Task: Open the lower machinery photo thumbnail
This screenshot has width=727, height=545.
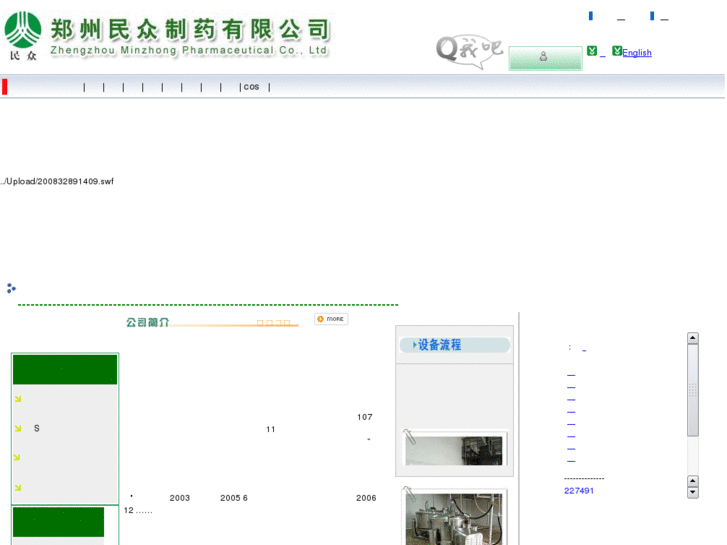Action: pos(455,517)
